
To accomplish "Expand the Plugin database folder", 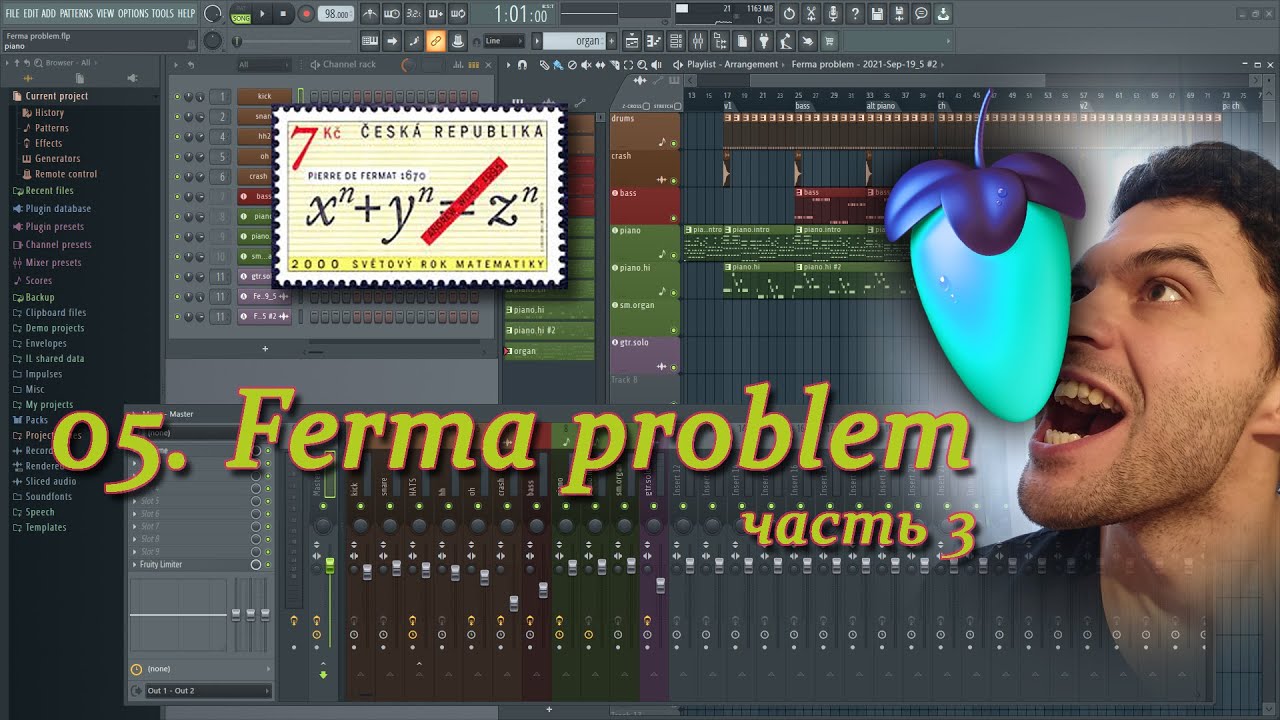I will pos(52,208).
